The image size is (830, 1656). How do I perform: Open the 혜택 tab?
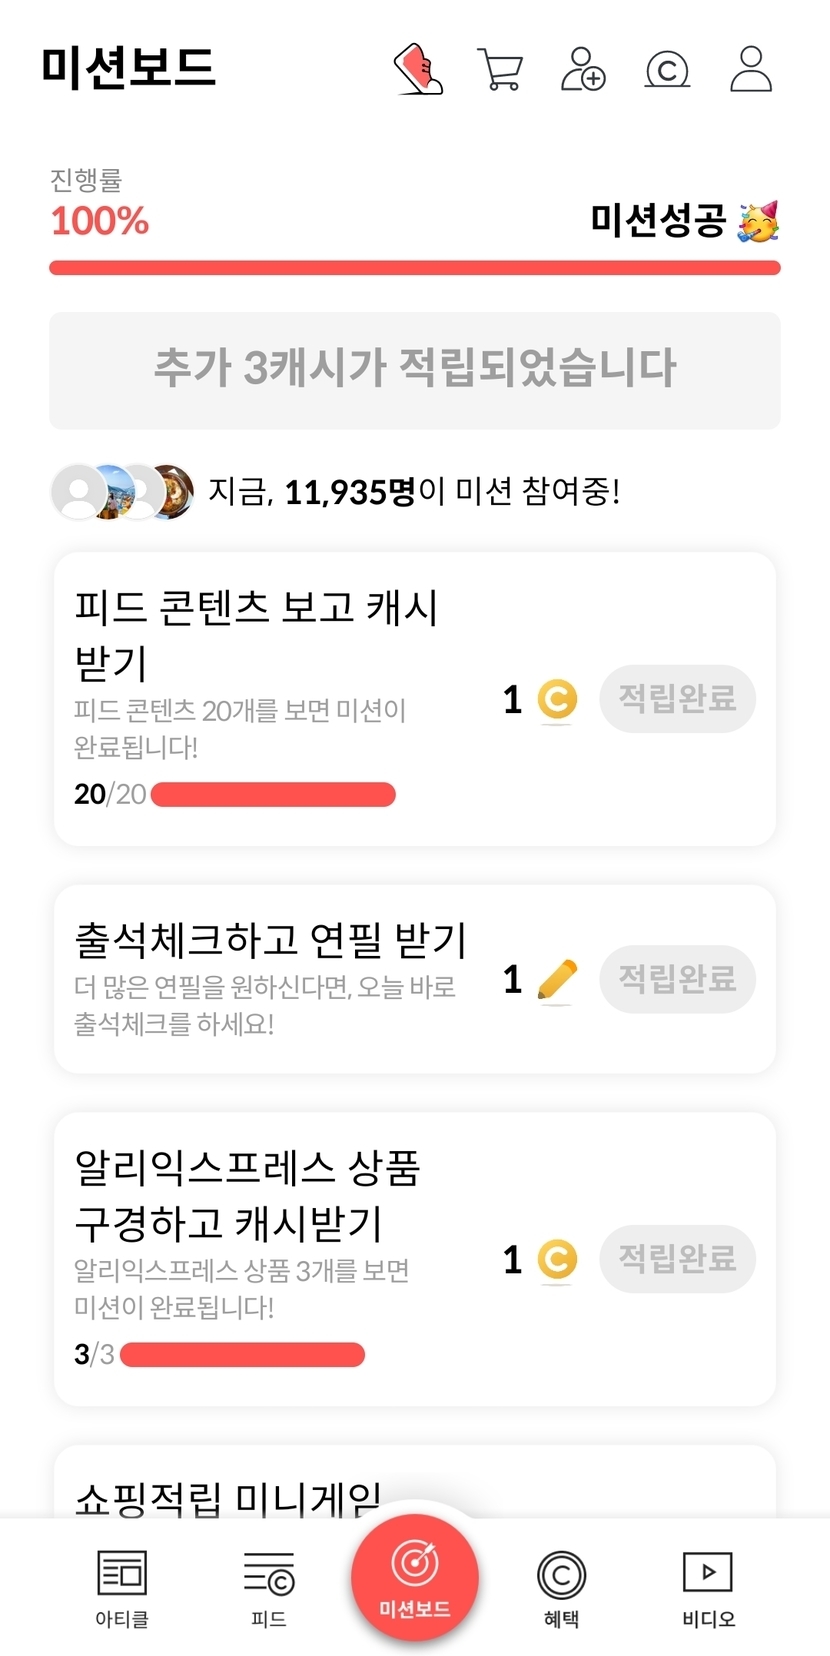(x=561, y=1587)
